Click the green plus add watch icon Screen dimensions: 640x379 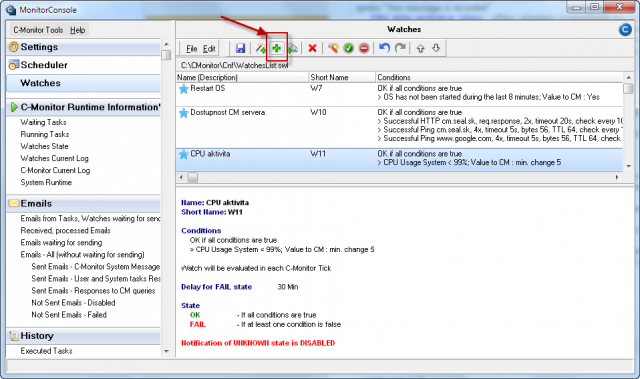point(276,48)
